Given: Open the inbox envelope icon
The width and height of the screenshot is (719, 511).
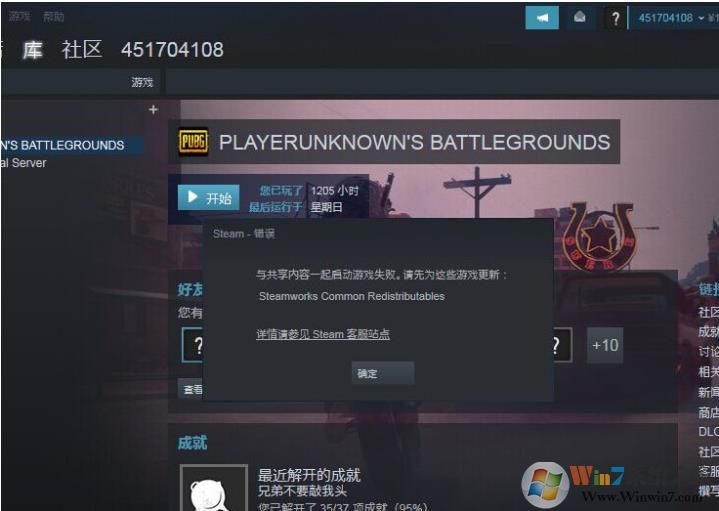Looking at the screenshot, I should click(580, 17).
